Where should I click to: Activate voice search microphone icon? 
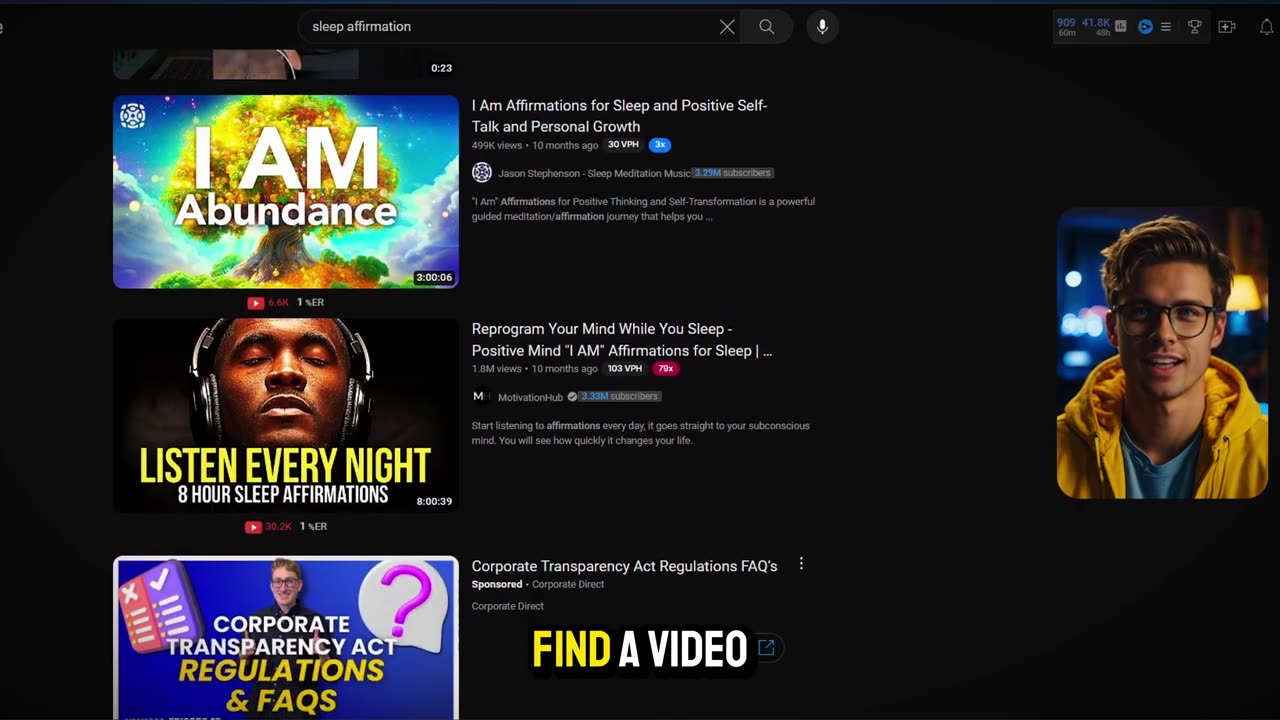coord(822,27)
